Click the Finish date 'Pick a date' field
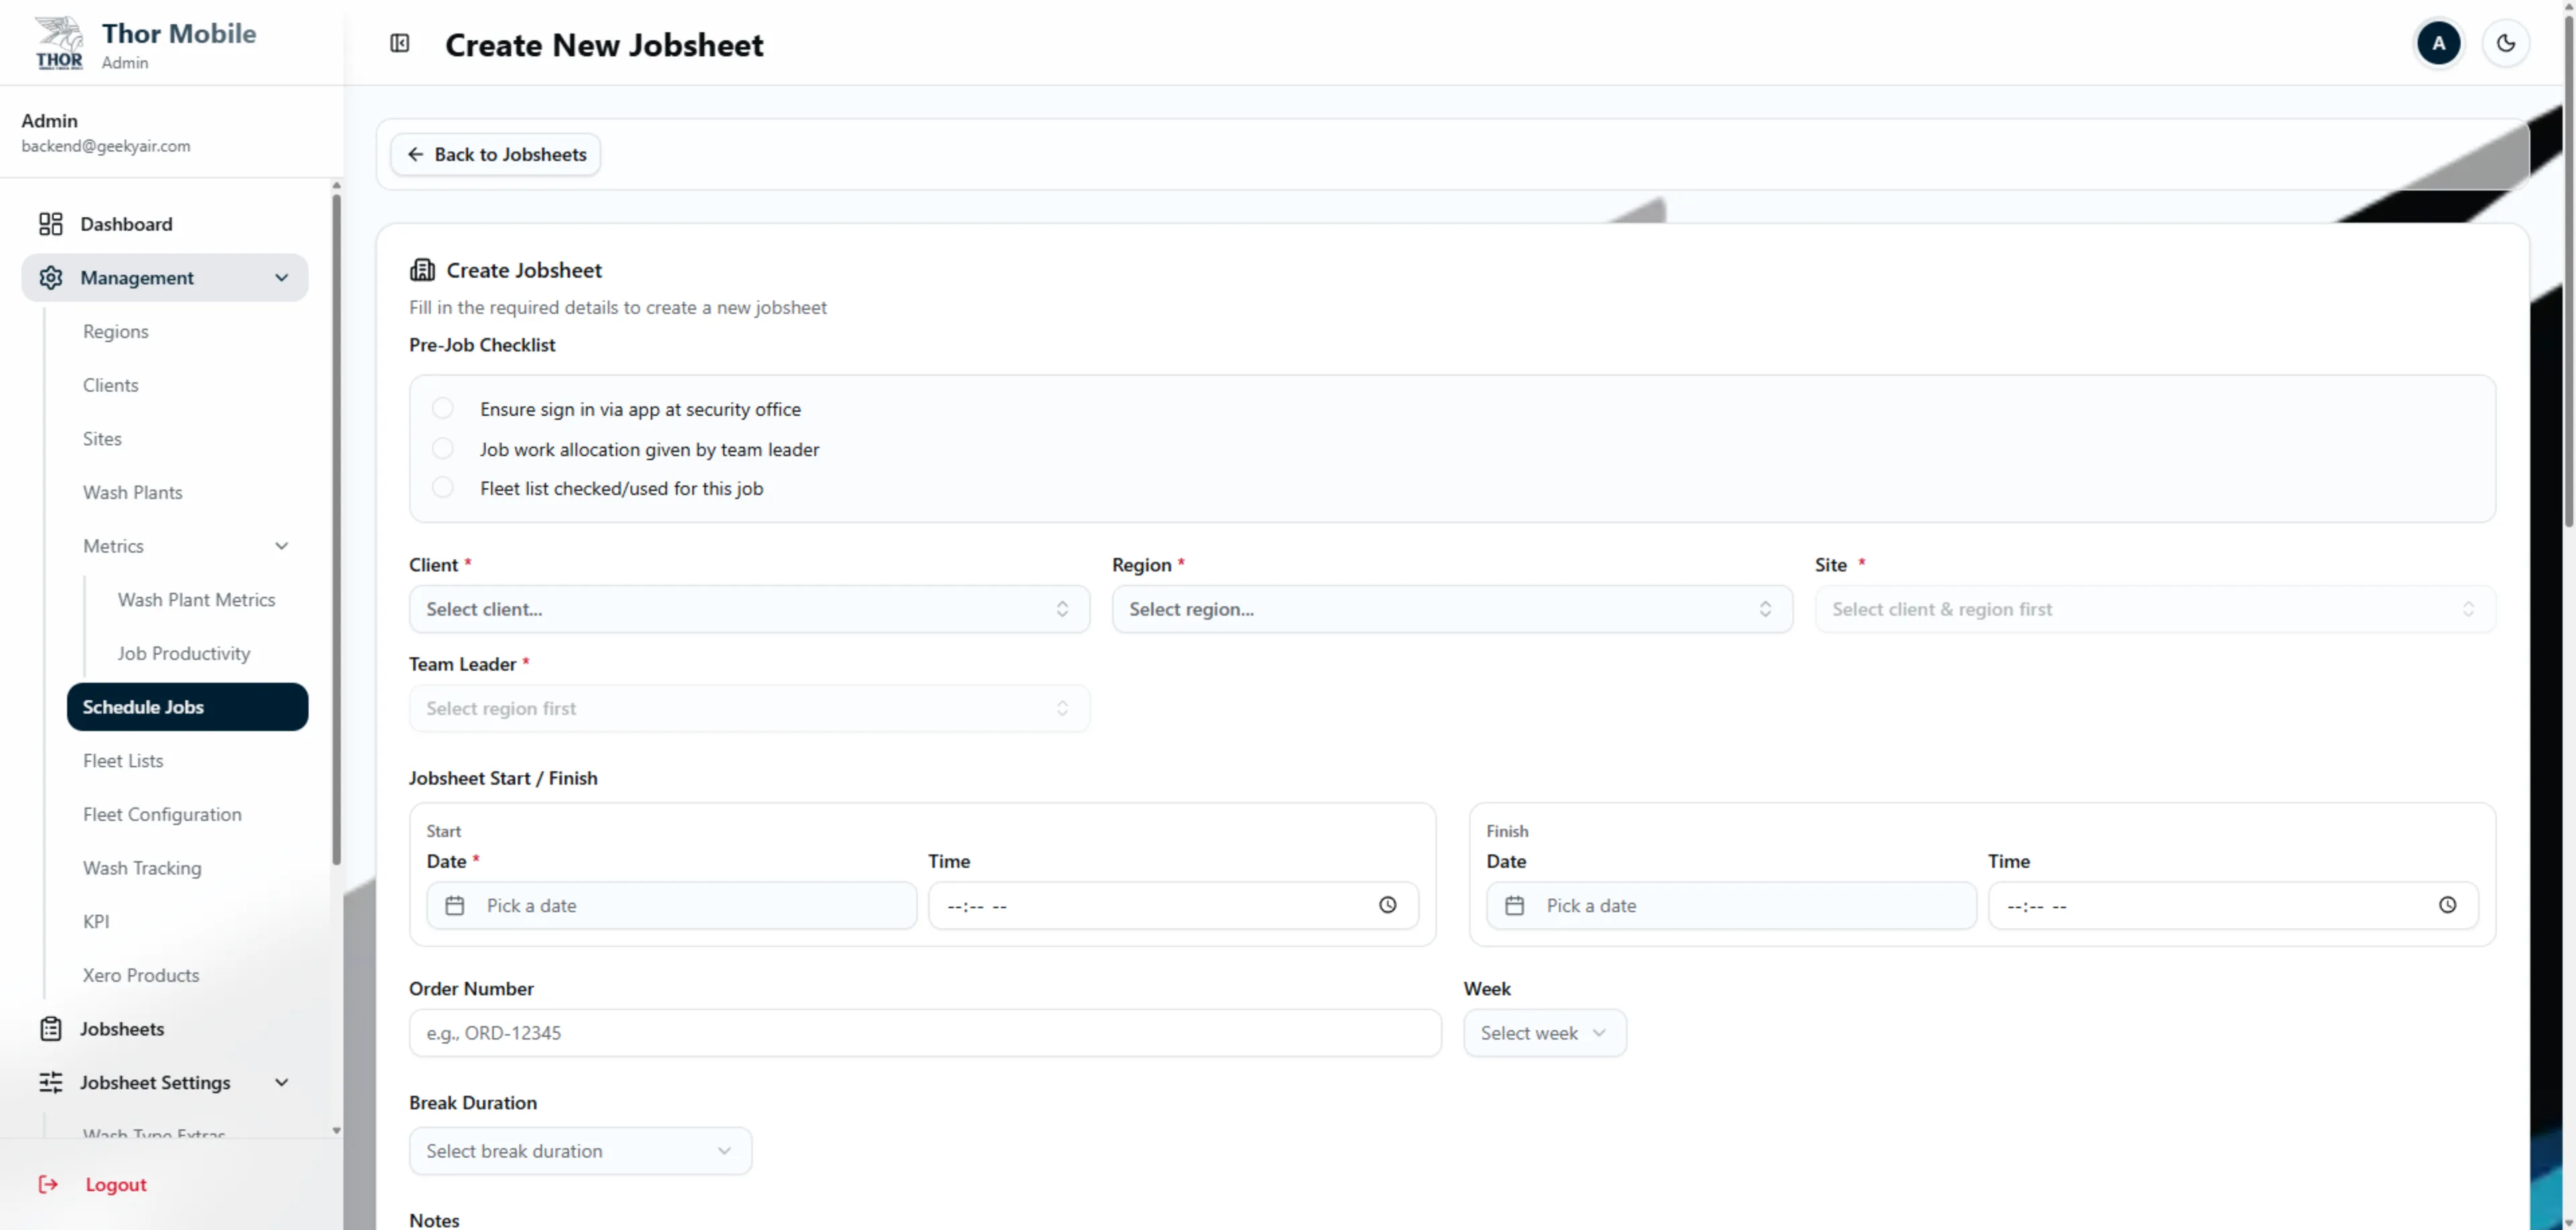The image size is (2576, 1230). tap(1731, 906)
